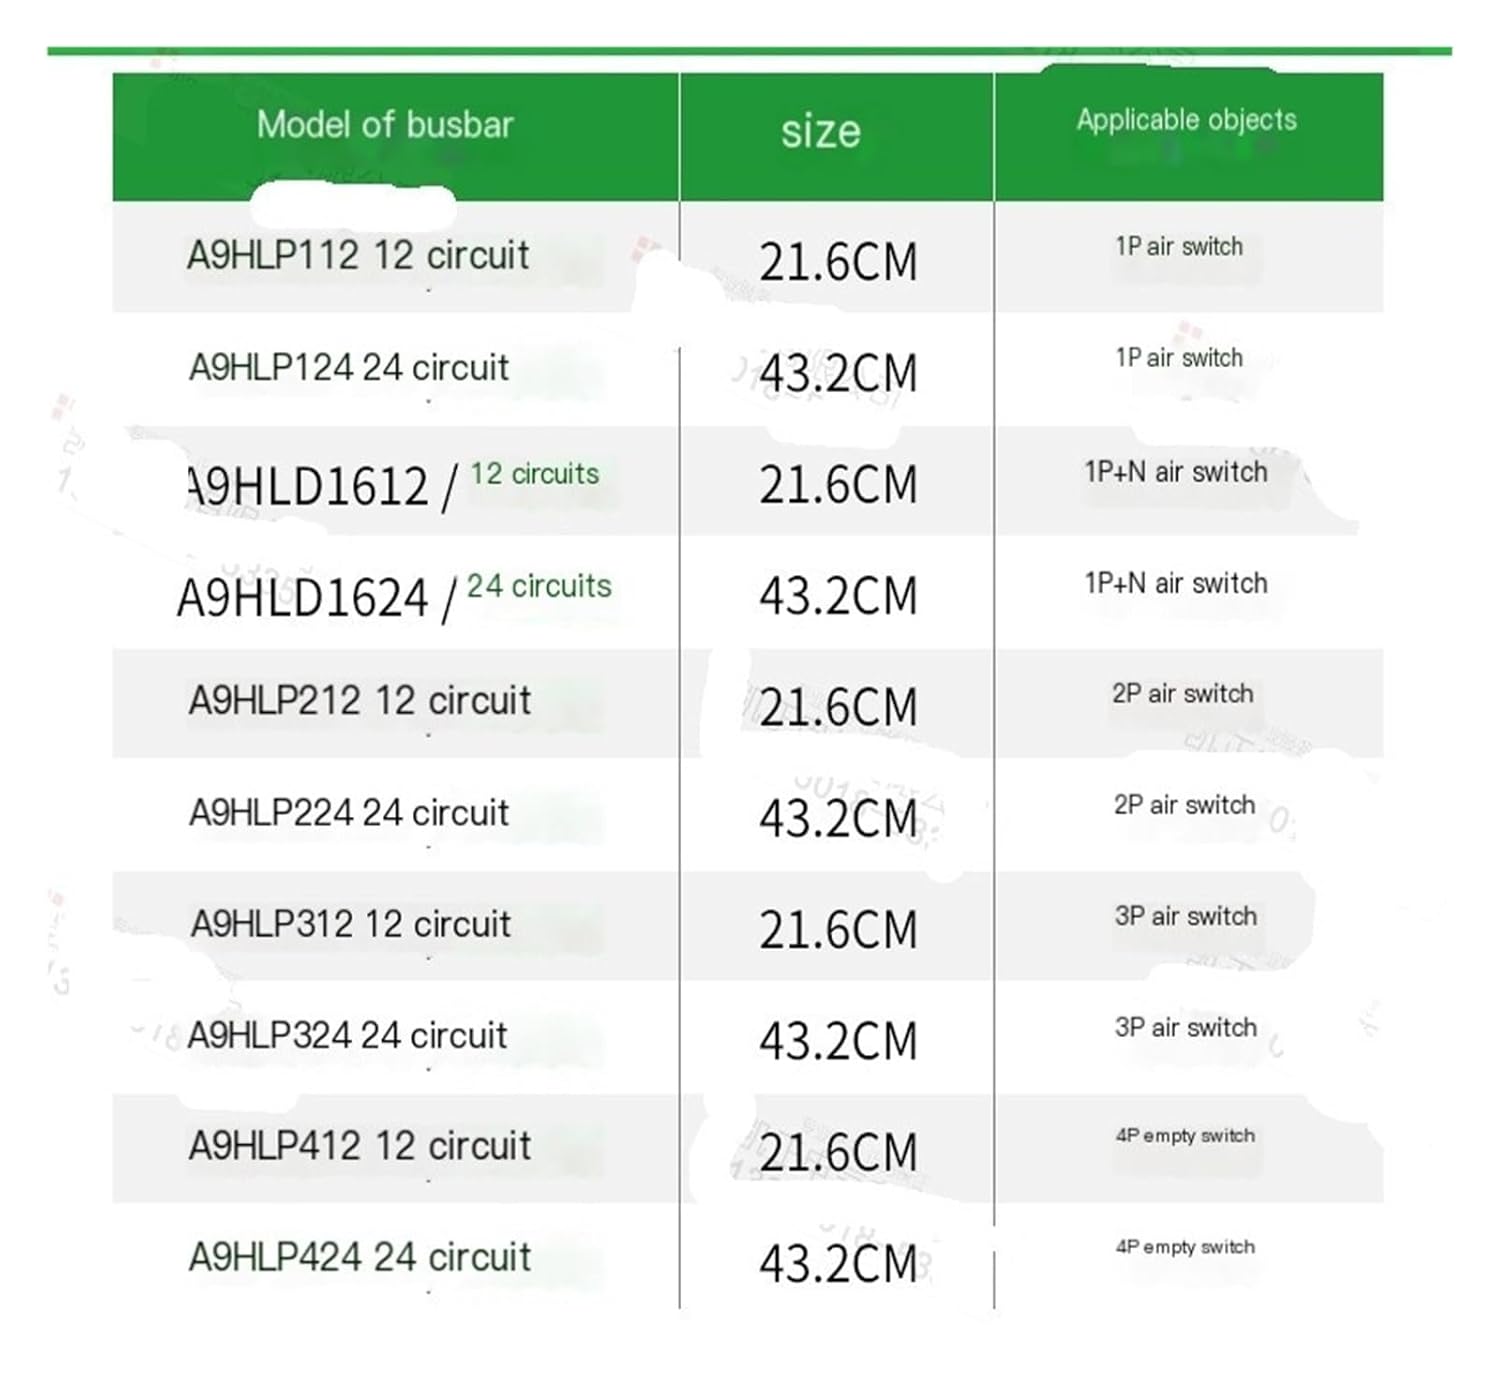Select the A9HLP124 24 circuit model
1500x1376 pixels.
click(x=349, y=367)
